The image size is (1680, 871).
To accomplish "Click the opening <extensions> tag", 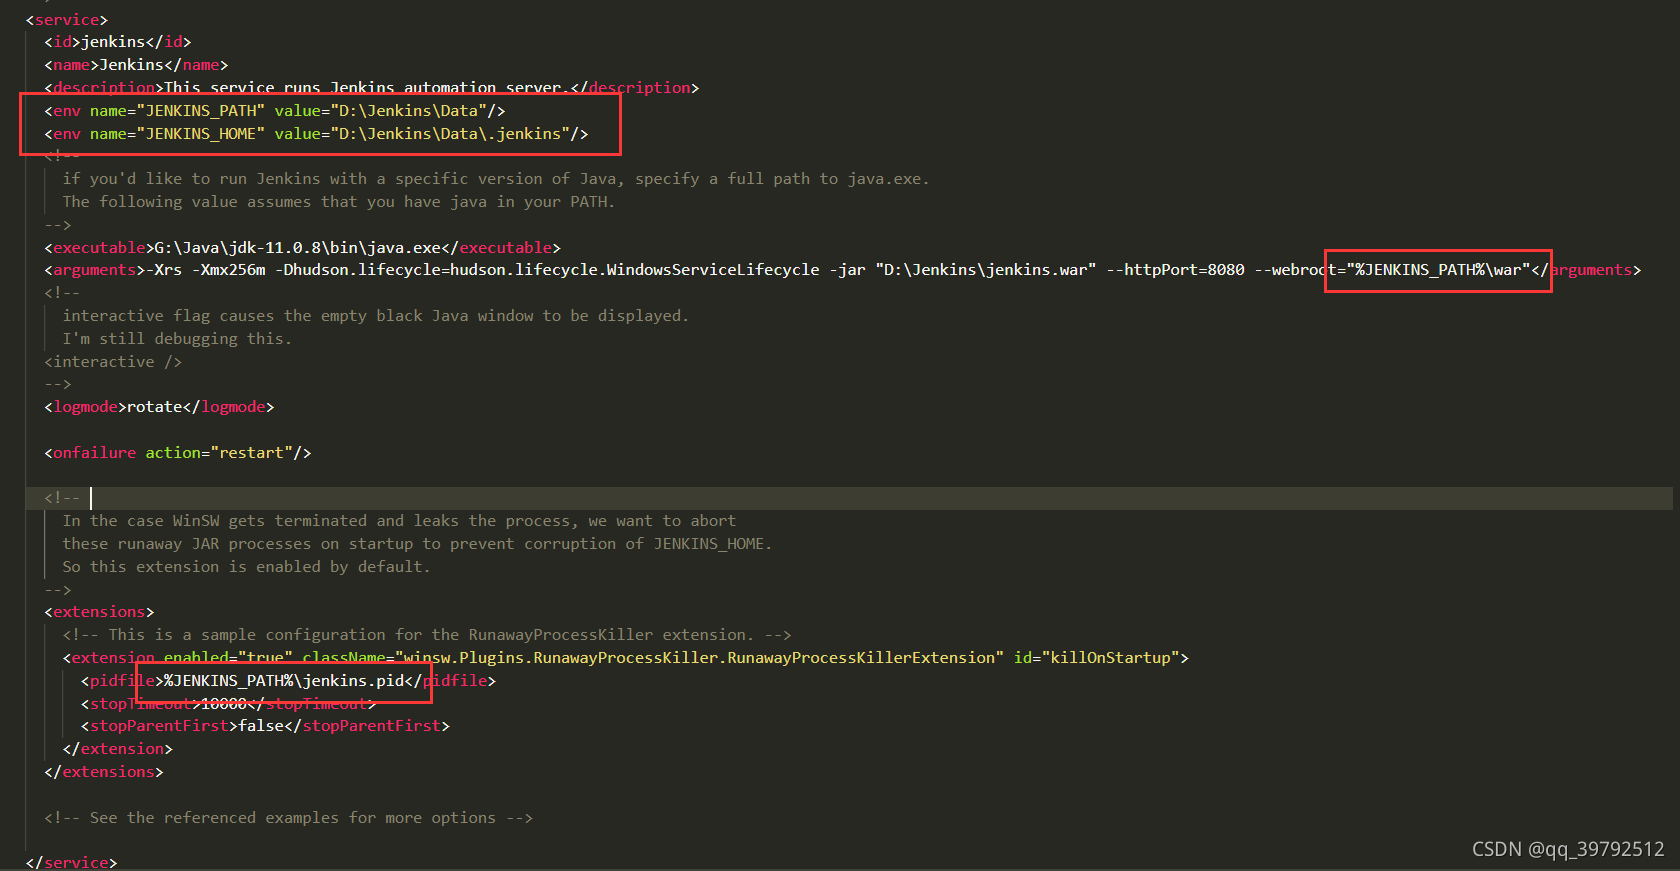I will [x=99, y=612].
